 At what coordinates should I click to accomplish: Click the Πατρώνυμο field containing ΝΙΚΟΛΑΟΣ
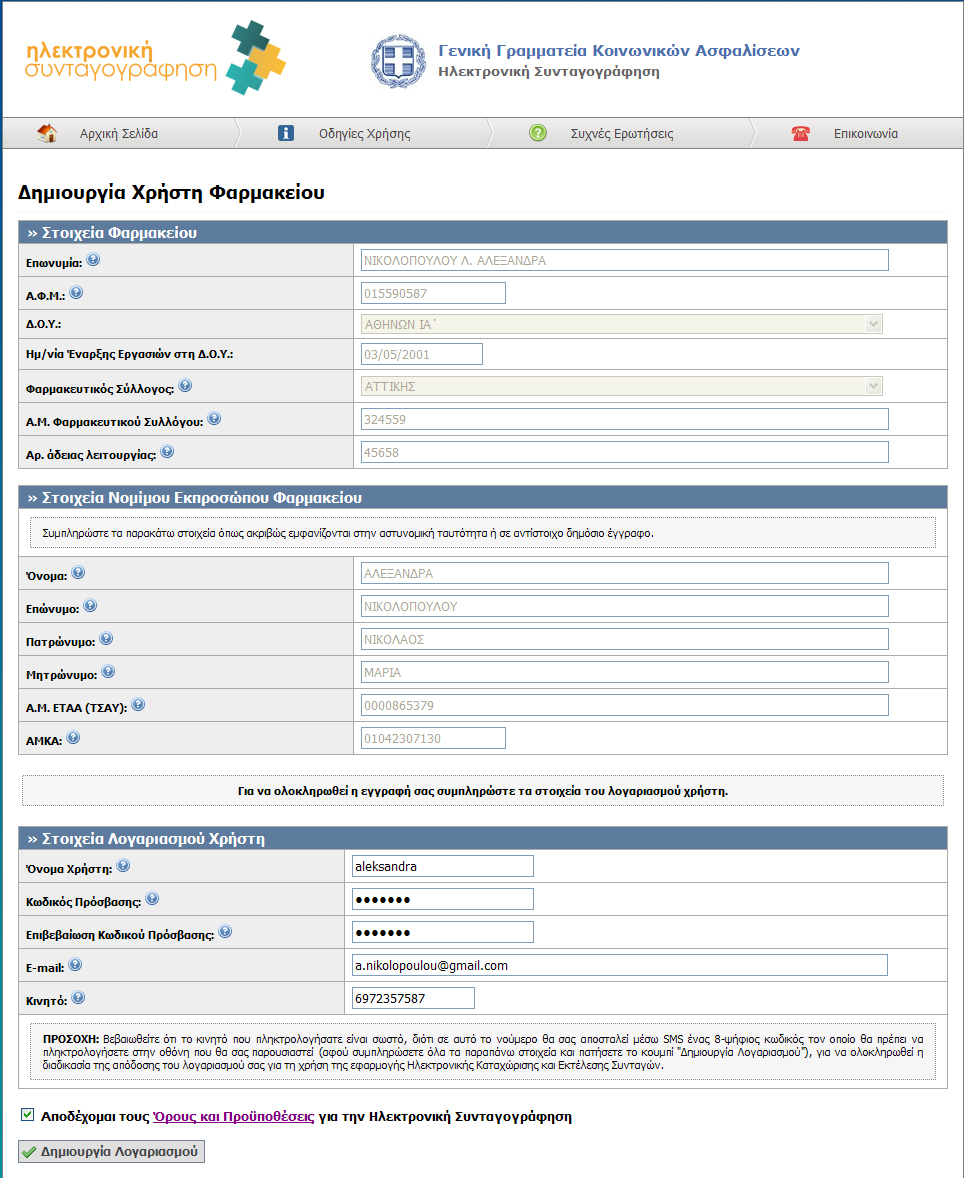click(624, 639)
